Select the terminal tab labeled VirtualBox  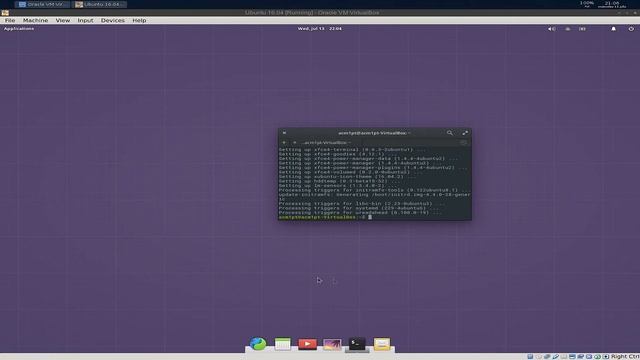tap(327, 142)
